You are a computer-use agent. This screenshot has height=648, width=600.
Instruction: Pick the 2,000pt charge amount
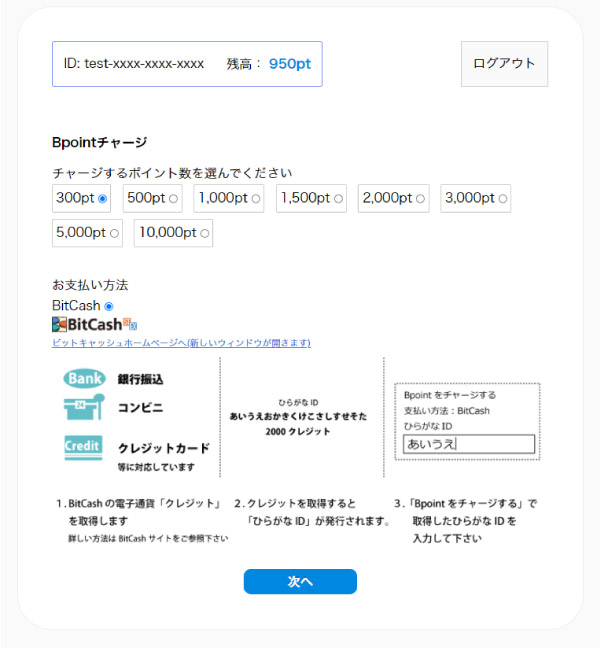point(420,199)
